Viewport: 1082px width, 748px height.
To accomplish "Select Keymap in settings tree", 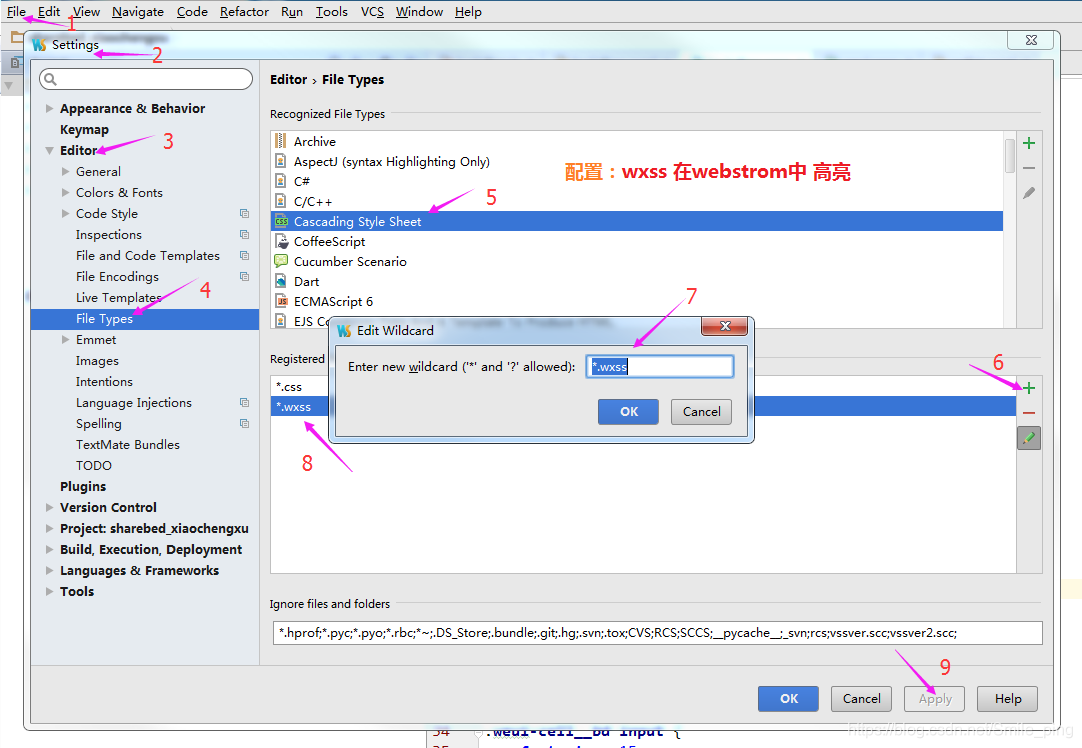I will pyautogui.click(x=84, y=130).
